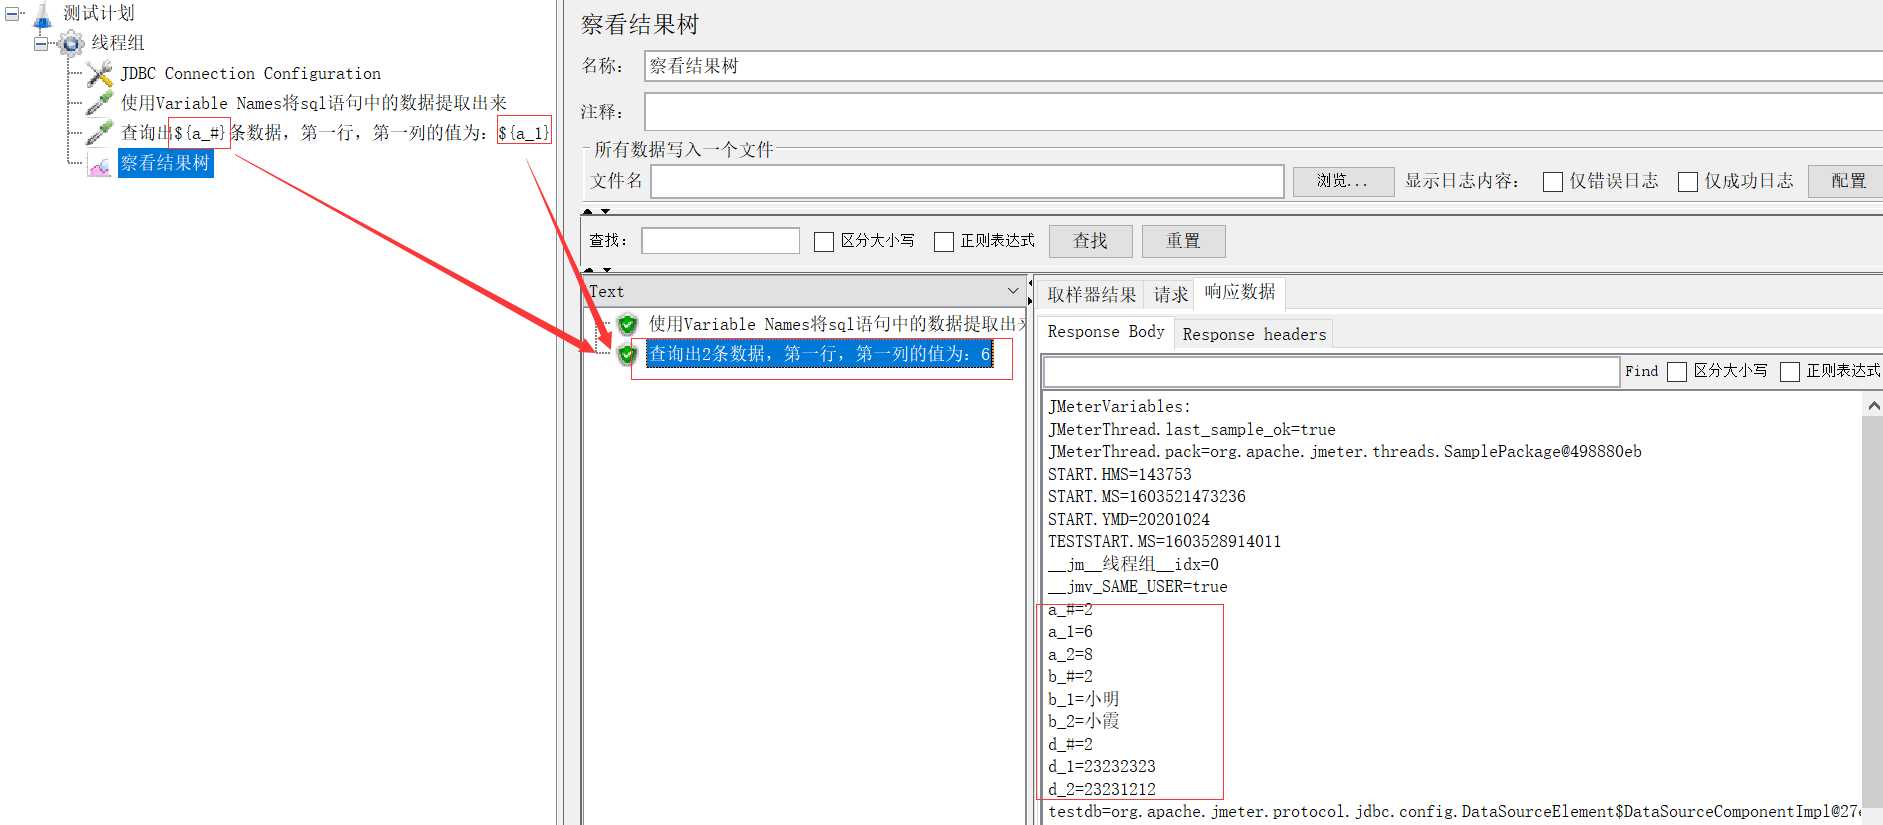The width and height of the screenshot is (1883, 825).
Task: Click green shield icon of first result
Action: tap(627, 324)
